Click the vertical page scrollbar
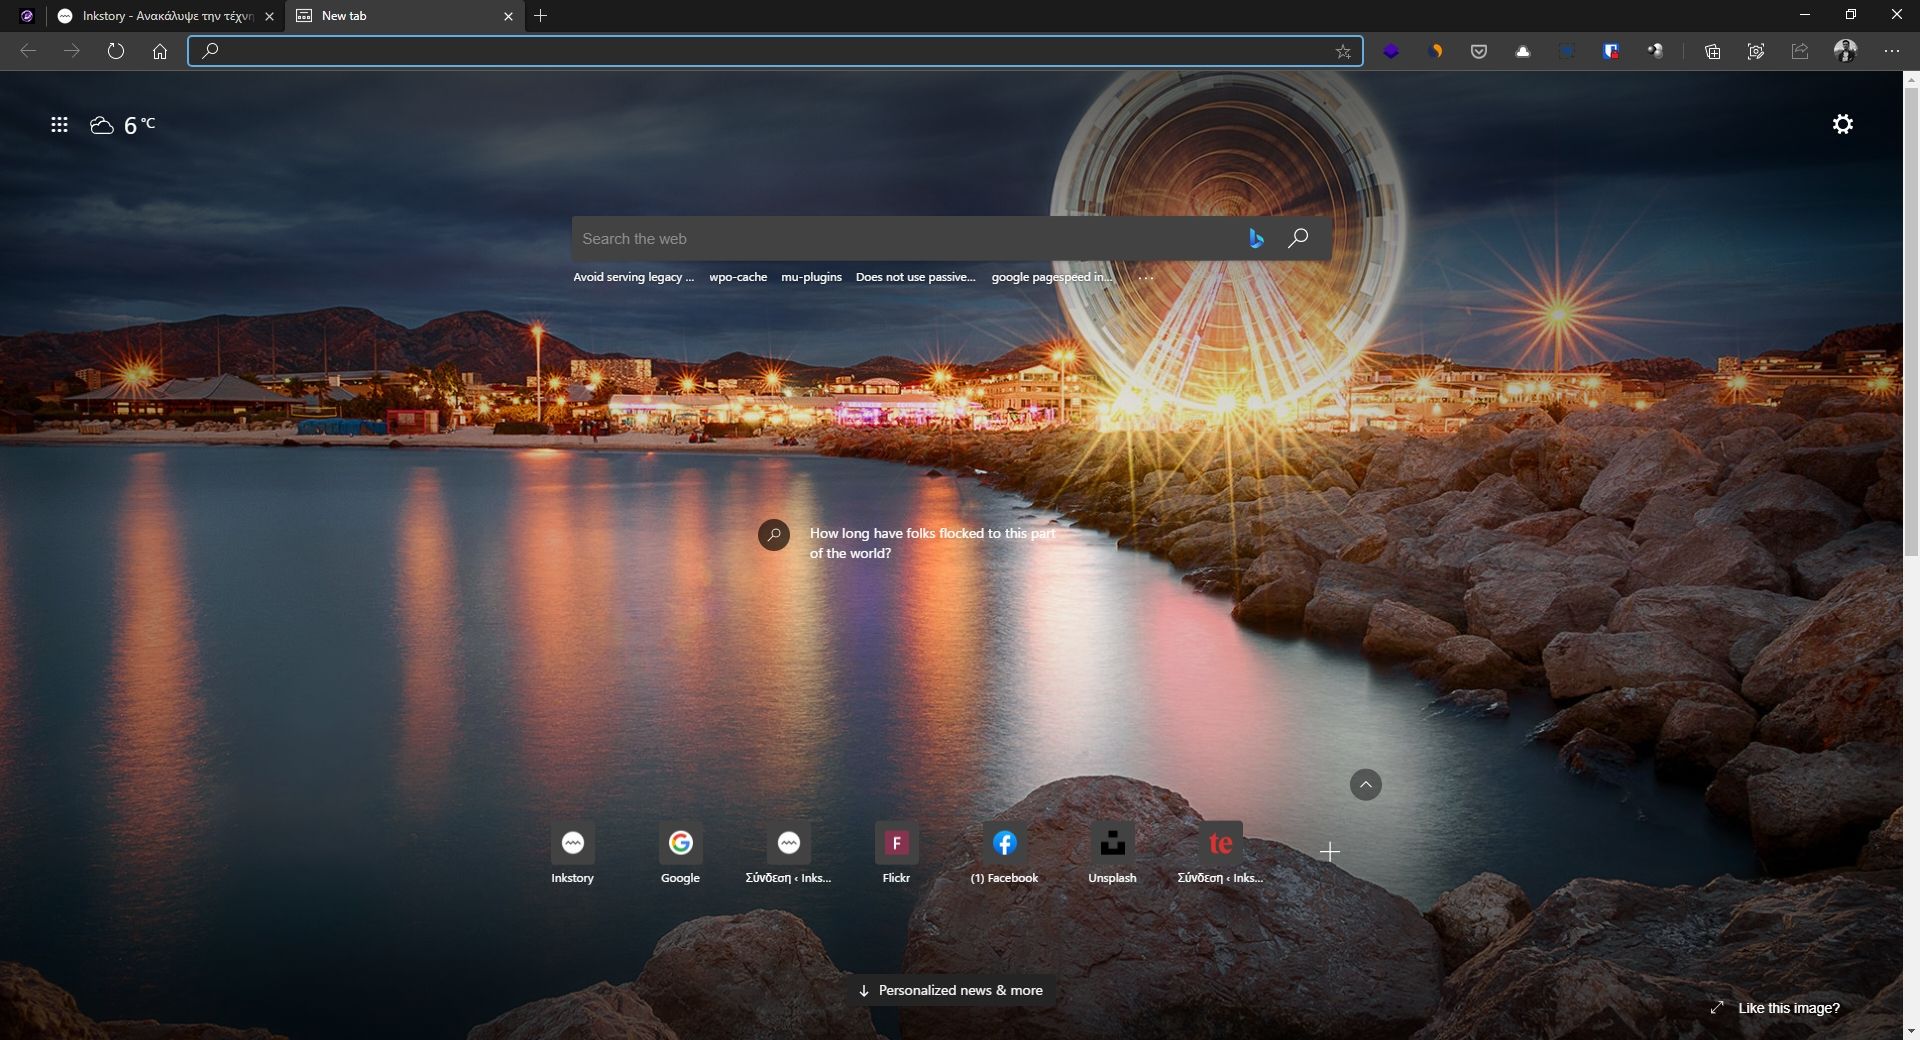 pyautogui.click(x=1910, y=320)
